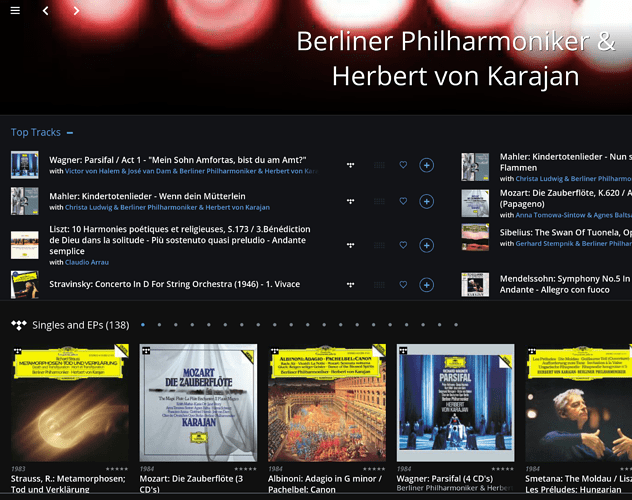Favorite the Stravinsky Concerto heart
The height and width of the screenshot is (500, 632).
403,284
